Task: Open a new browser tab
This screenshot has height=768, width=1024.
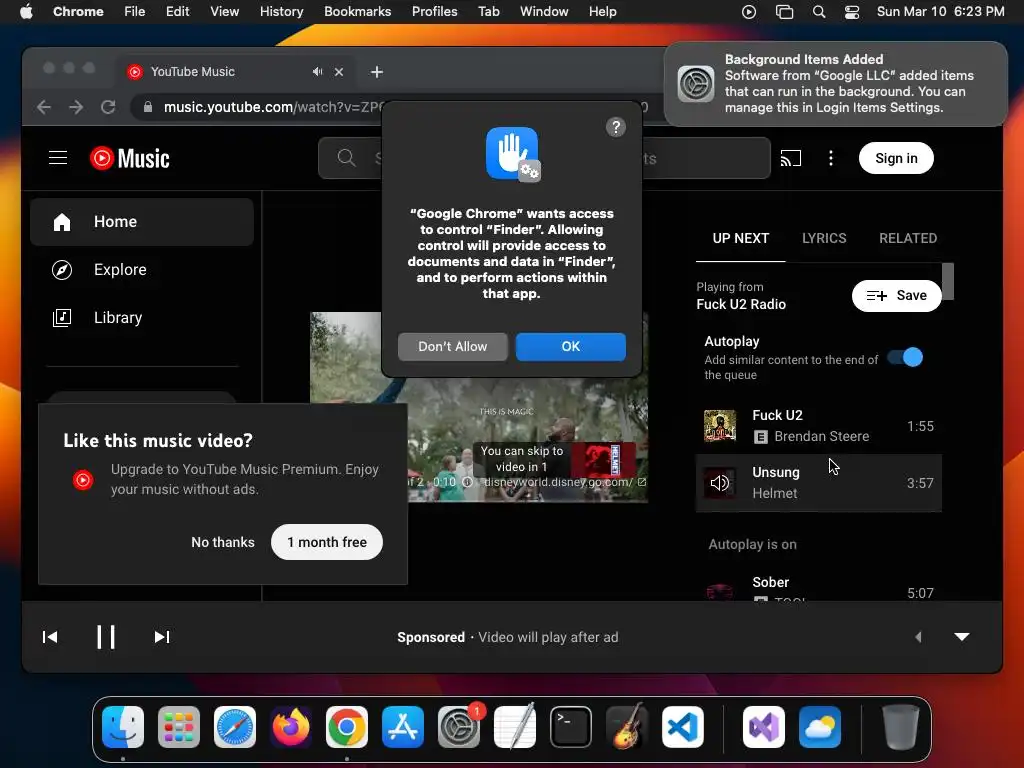Action: click(377, 72)
